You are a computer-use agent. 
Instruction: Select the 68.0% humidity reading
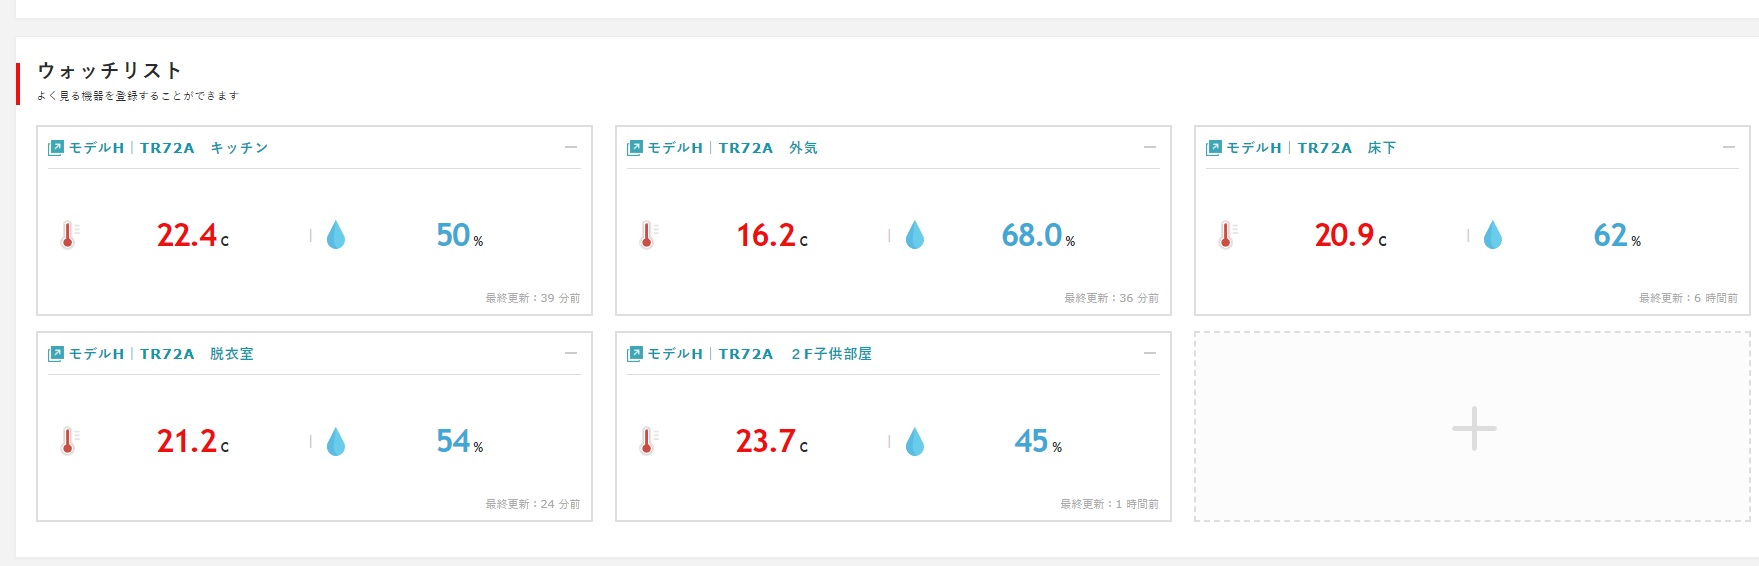(1038, 235)
